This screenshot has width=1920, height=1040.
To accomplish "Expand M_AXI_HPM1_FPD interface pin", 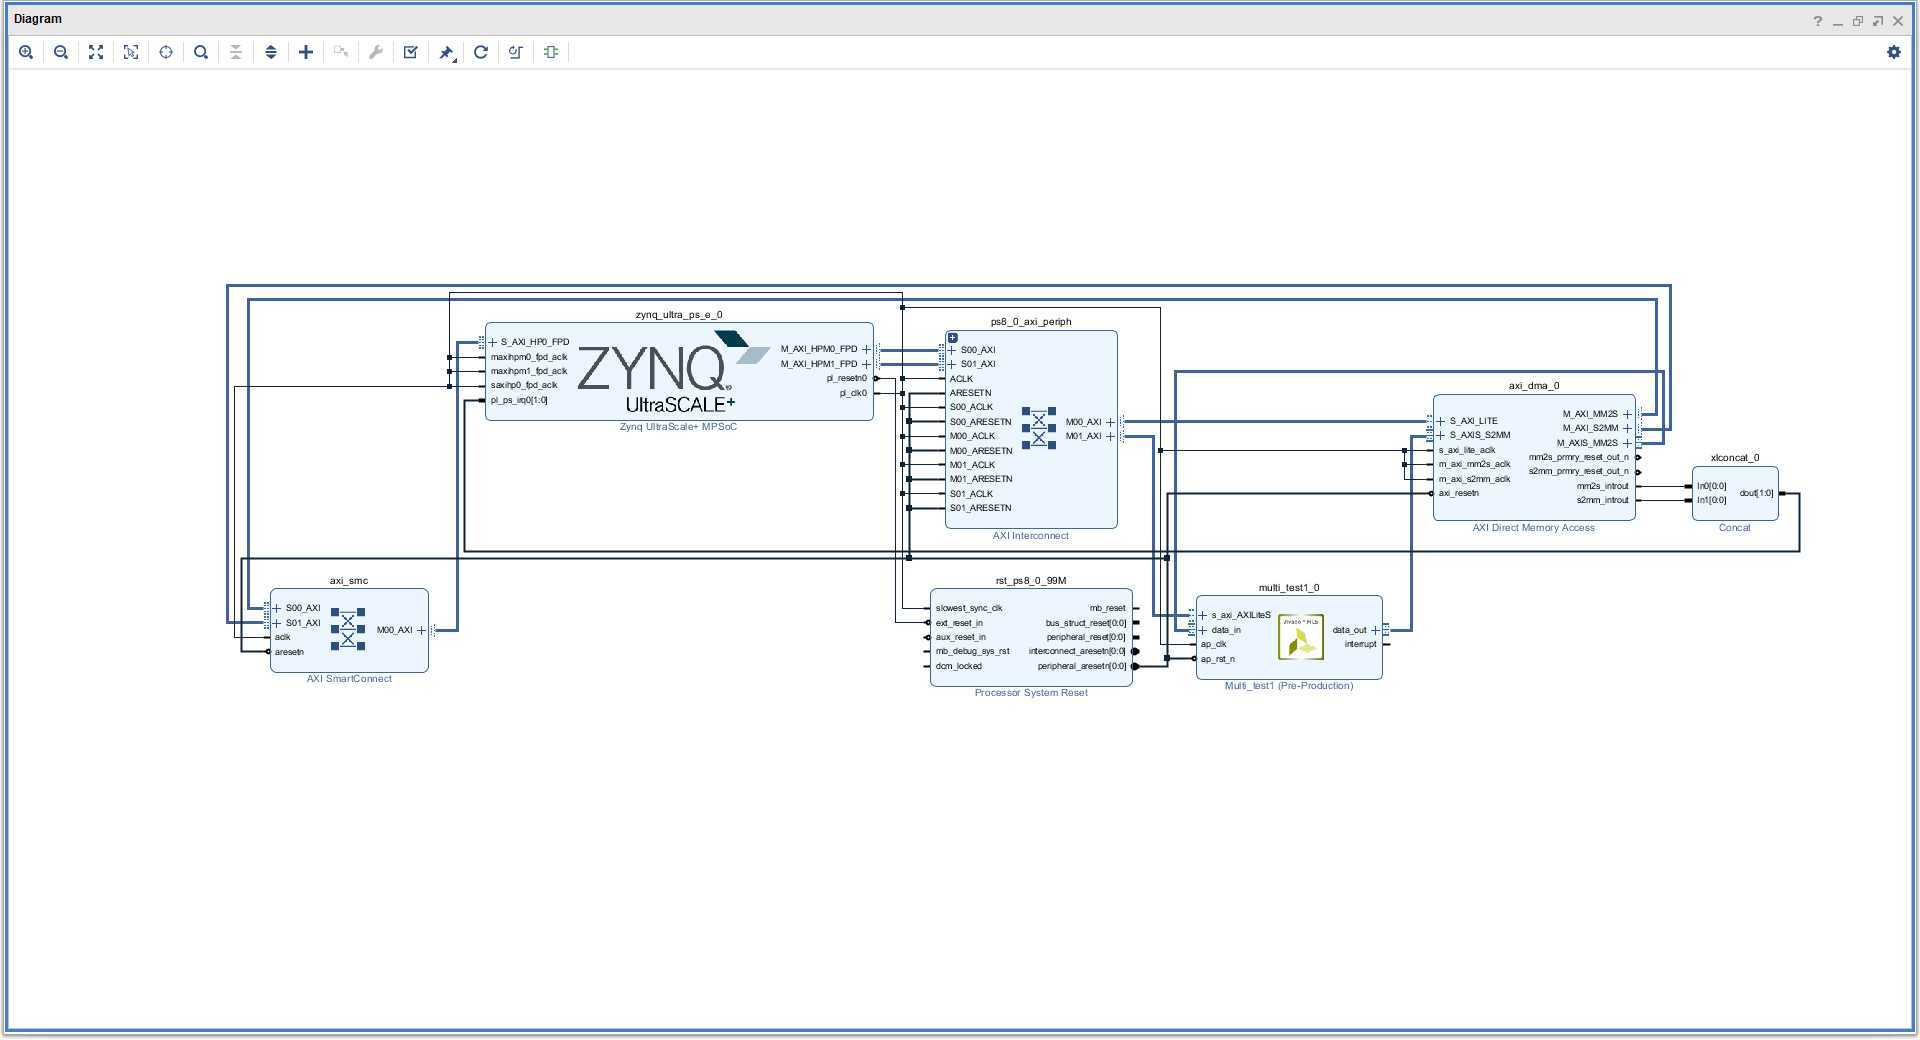I will pos(866,364).
